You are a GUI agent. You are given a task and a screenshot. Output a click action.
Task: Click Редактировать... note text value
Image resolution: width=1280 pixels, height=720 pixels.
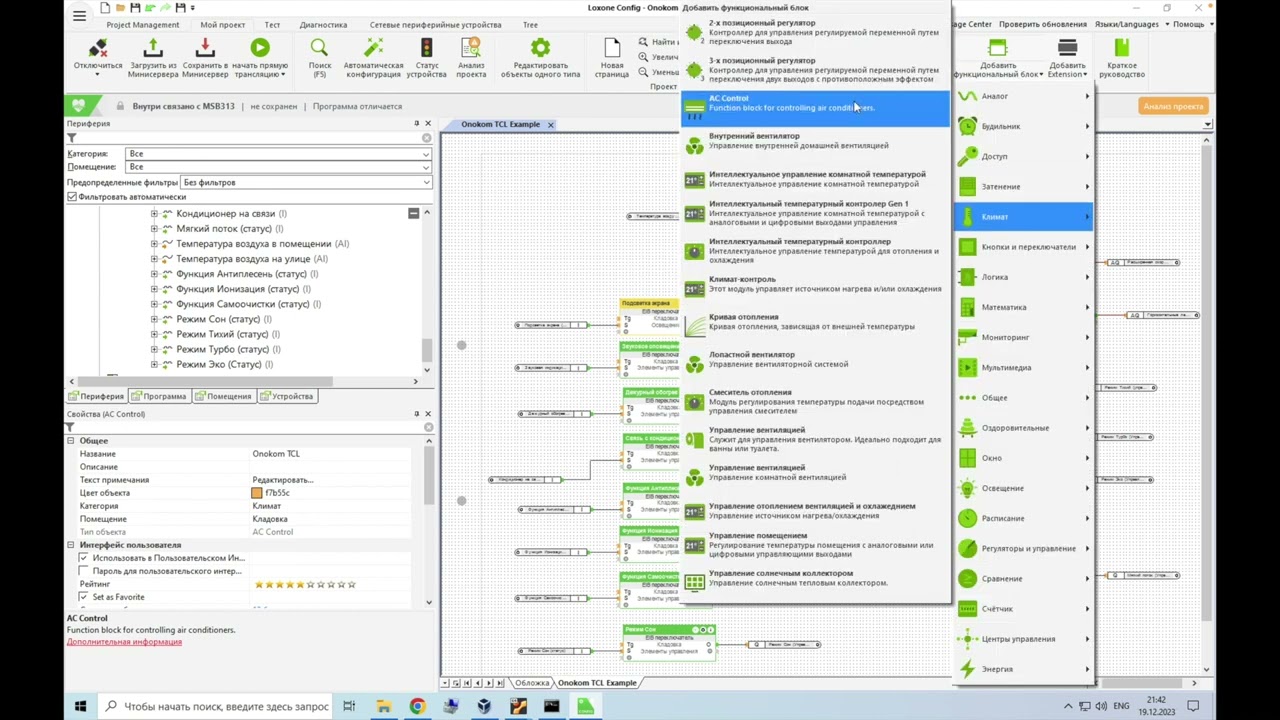[283, 480]
